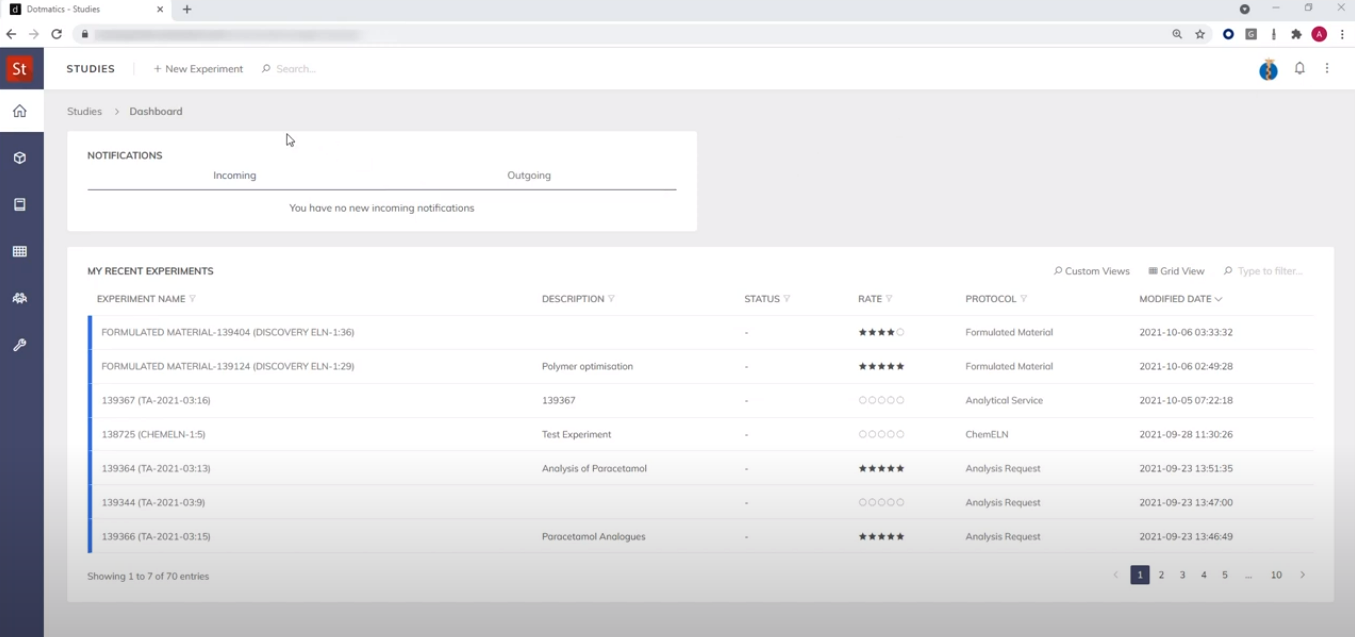Select the Incoming notifications tab

coord(234,175)
